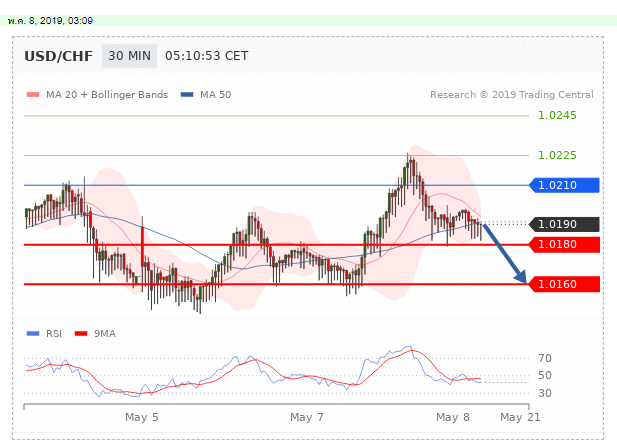Click the blue MA 50 legend swatch
Screen dimensions: 617x447
tap(187, 94)
